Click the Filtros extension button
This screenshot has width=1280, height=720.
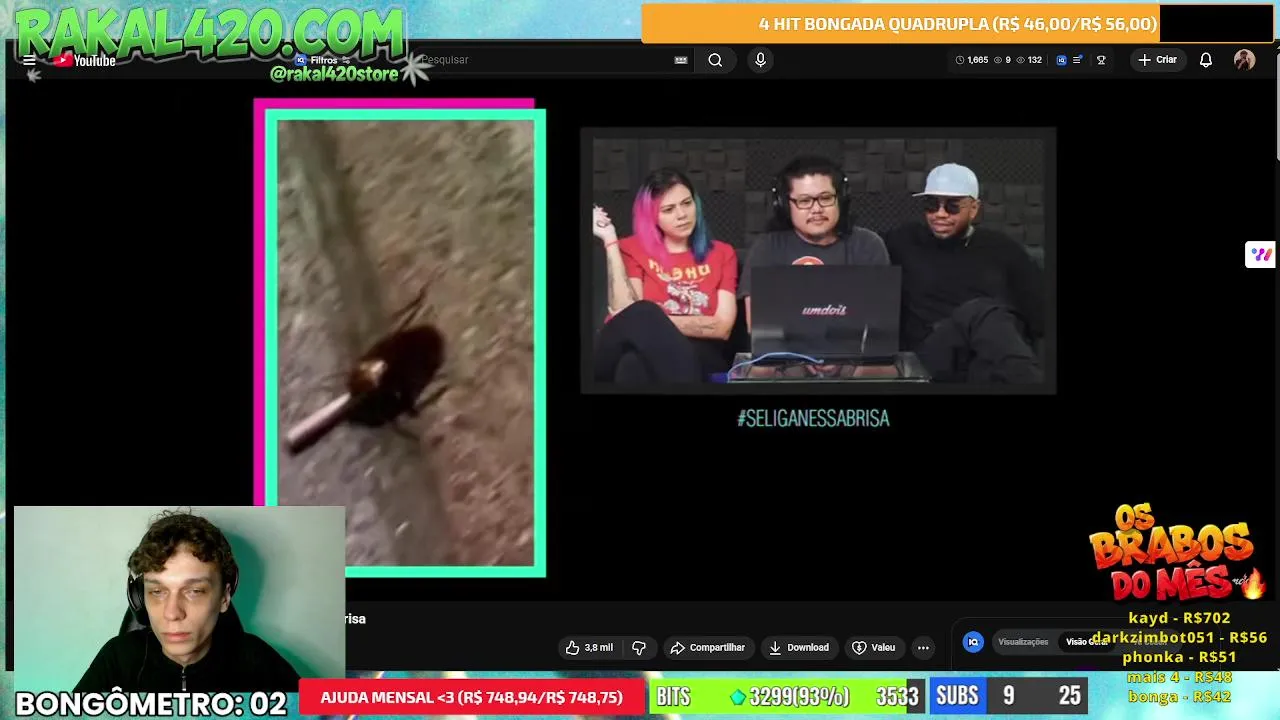[x=322, y=60]
